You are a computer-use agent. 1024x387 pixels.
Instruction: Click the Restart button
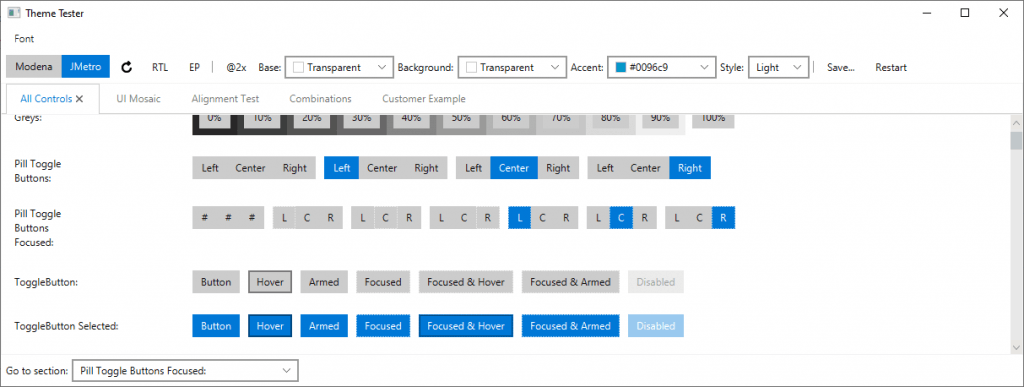pos(891,67)
